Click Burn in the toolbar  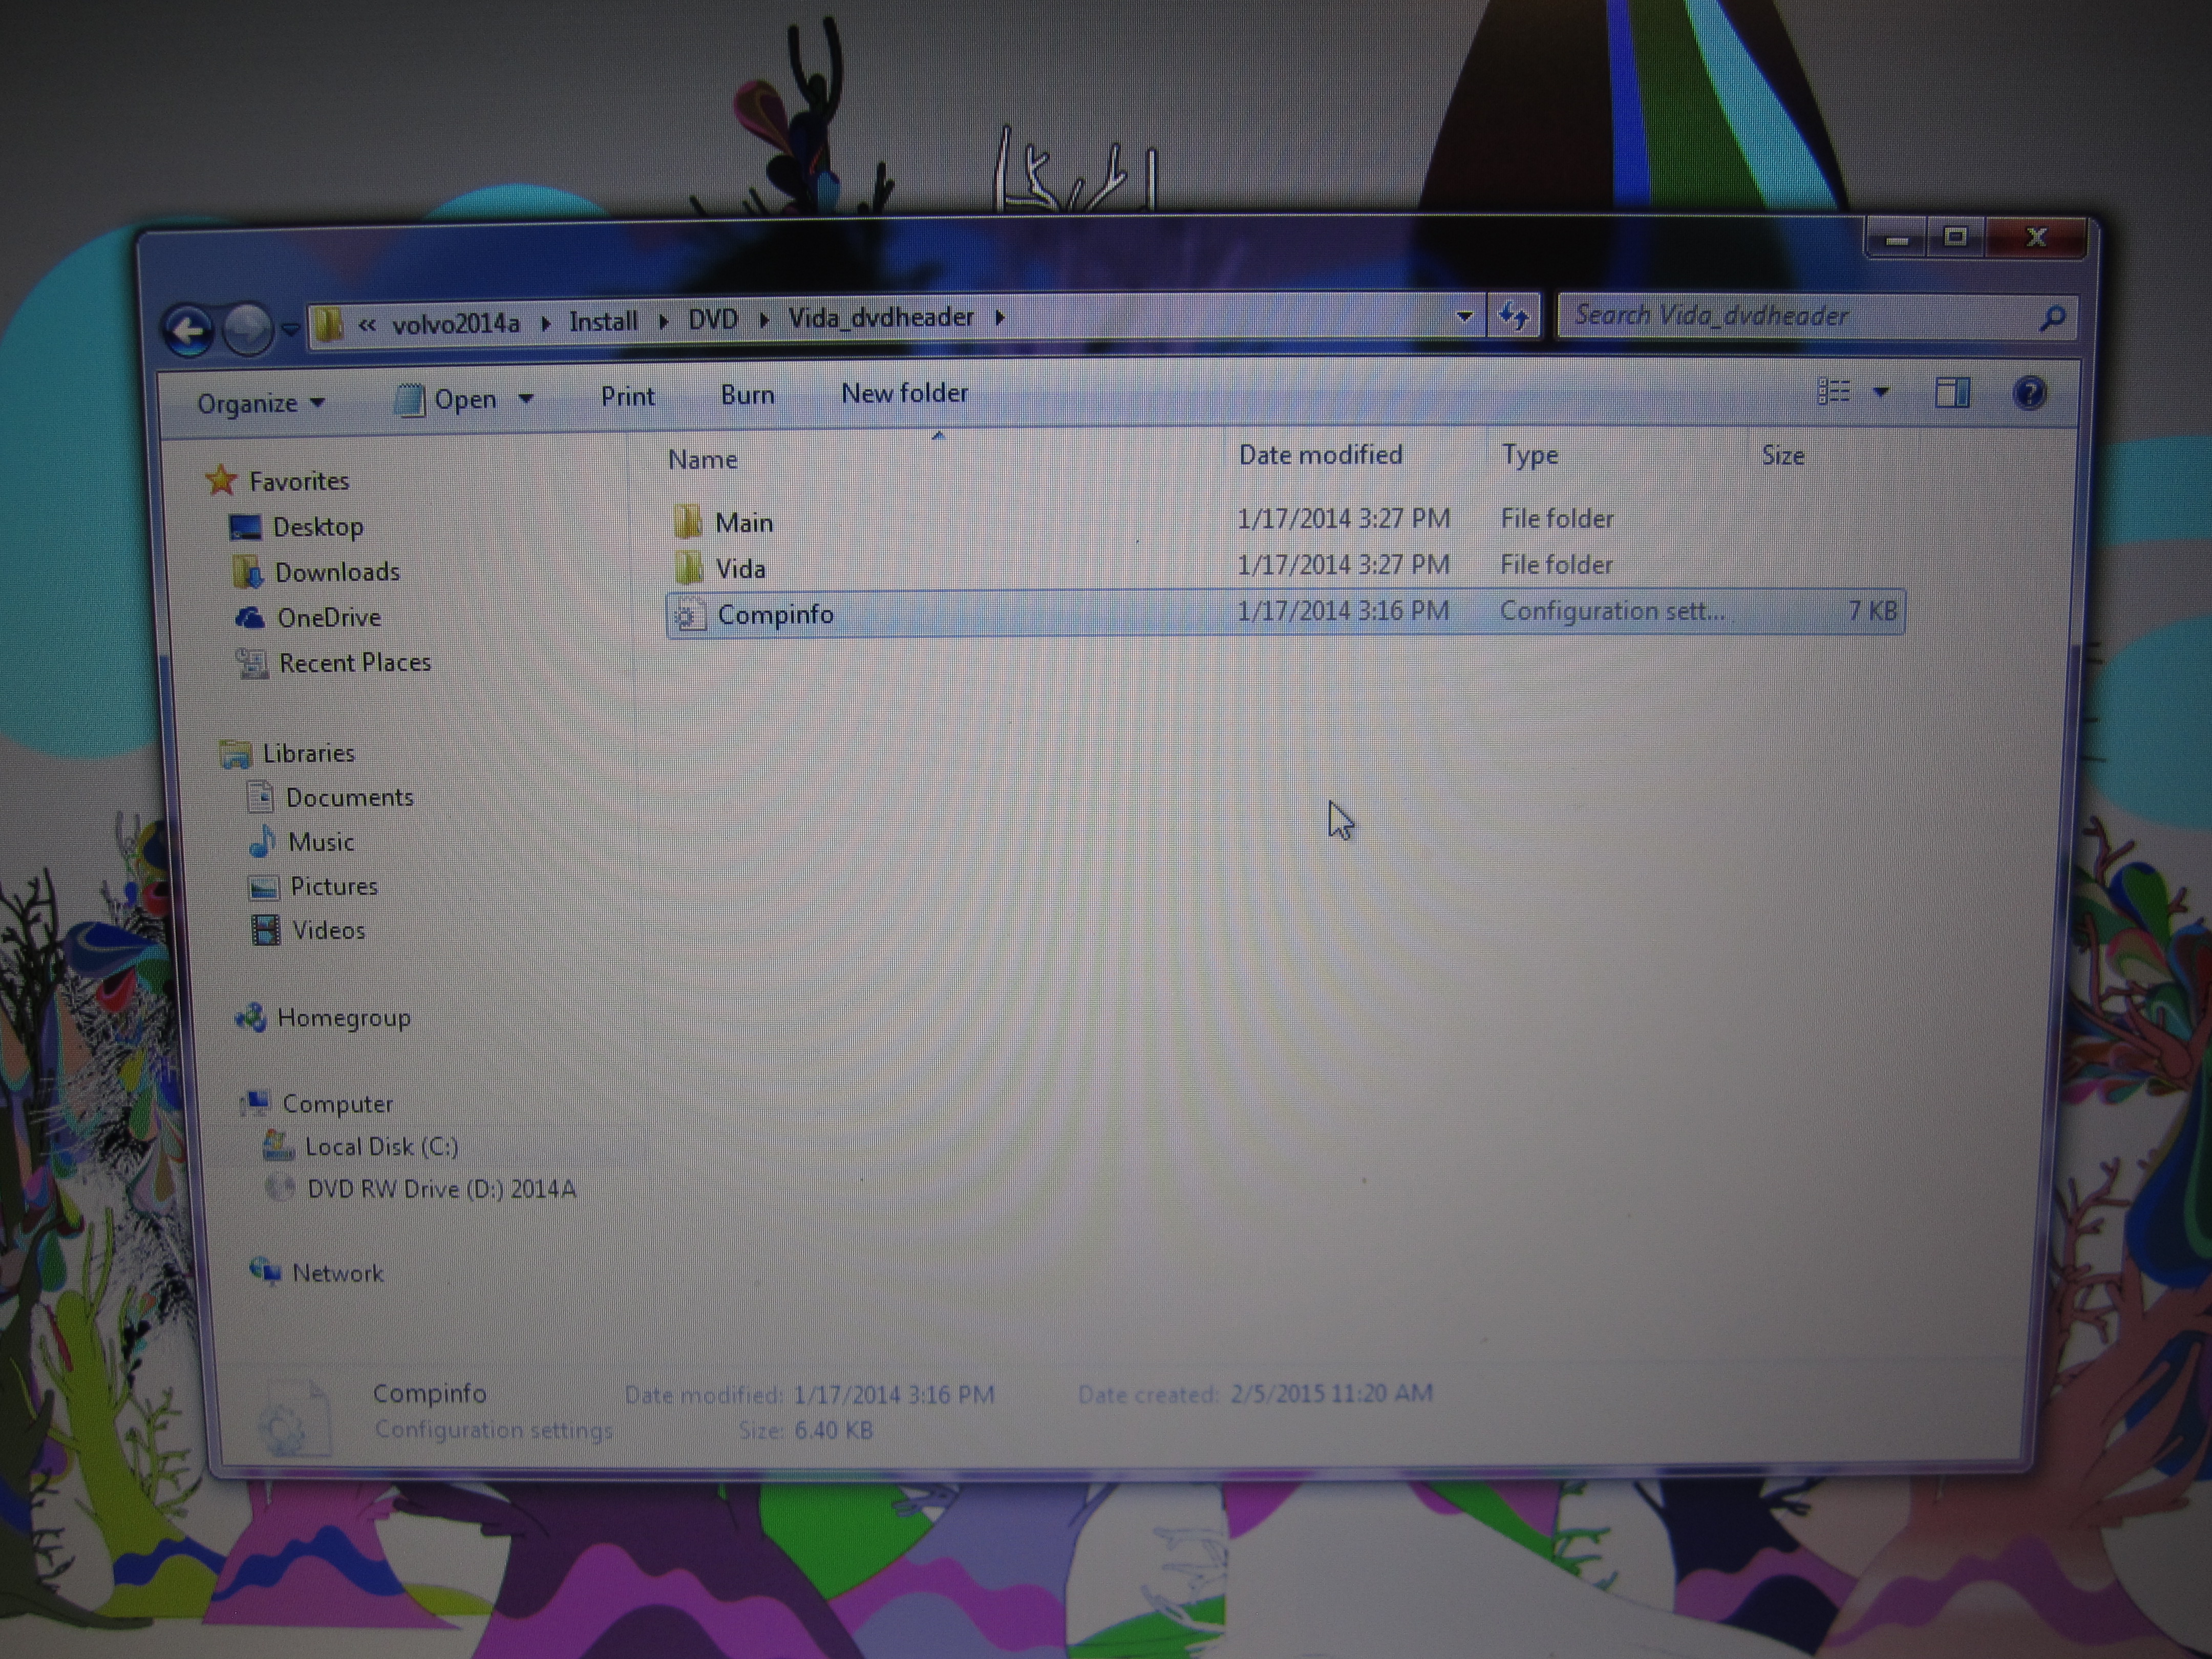(x=747, y=395)
